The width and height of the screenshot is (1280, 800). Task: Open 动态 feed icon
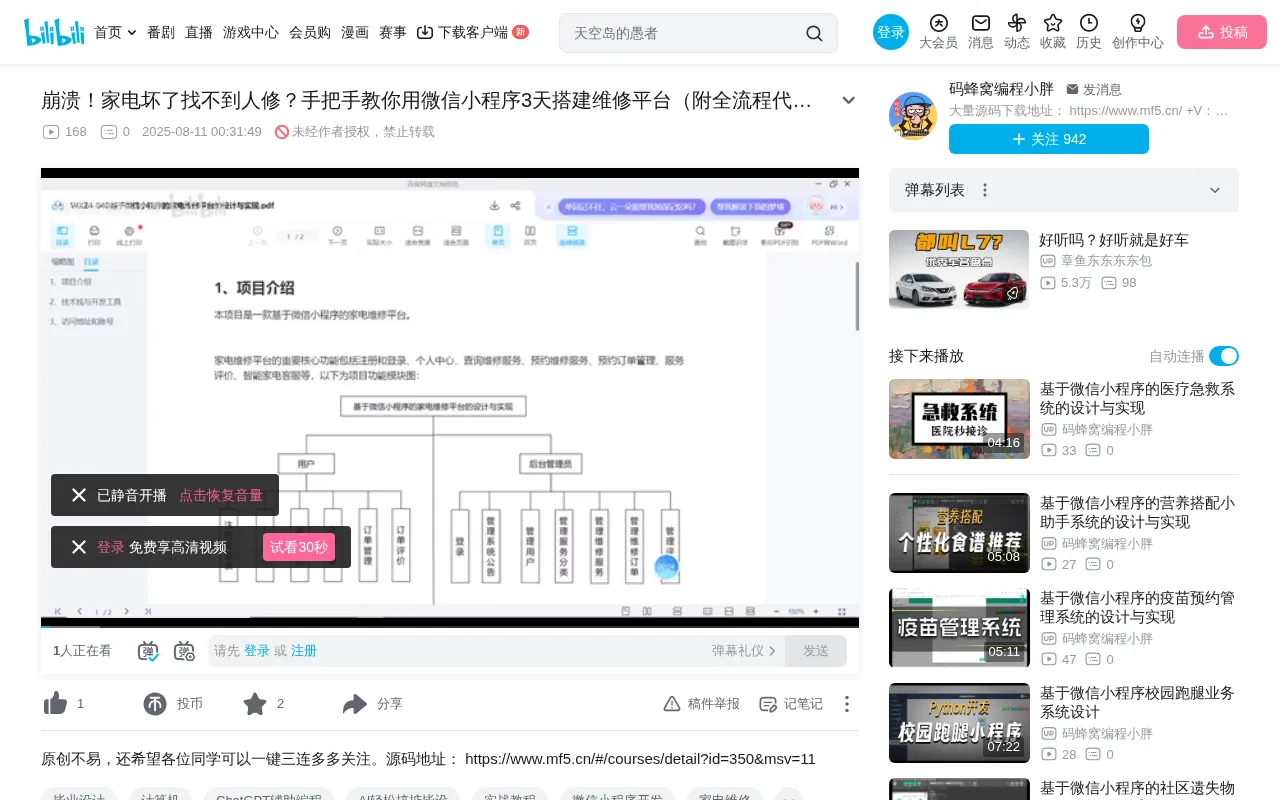coord(1017,23)
